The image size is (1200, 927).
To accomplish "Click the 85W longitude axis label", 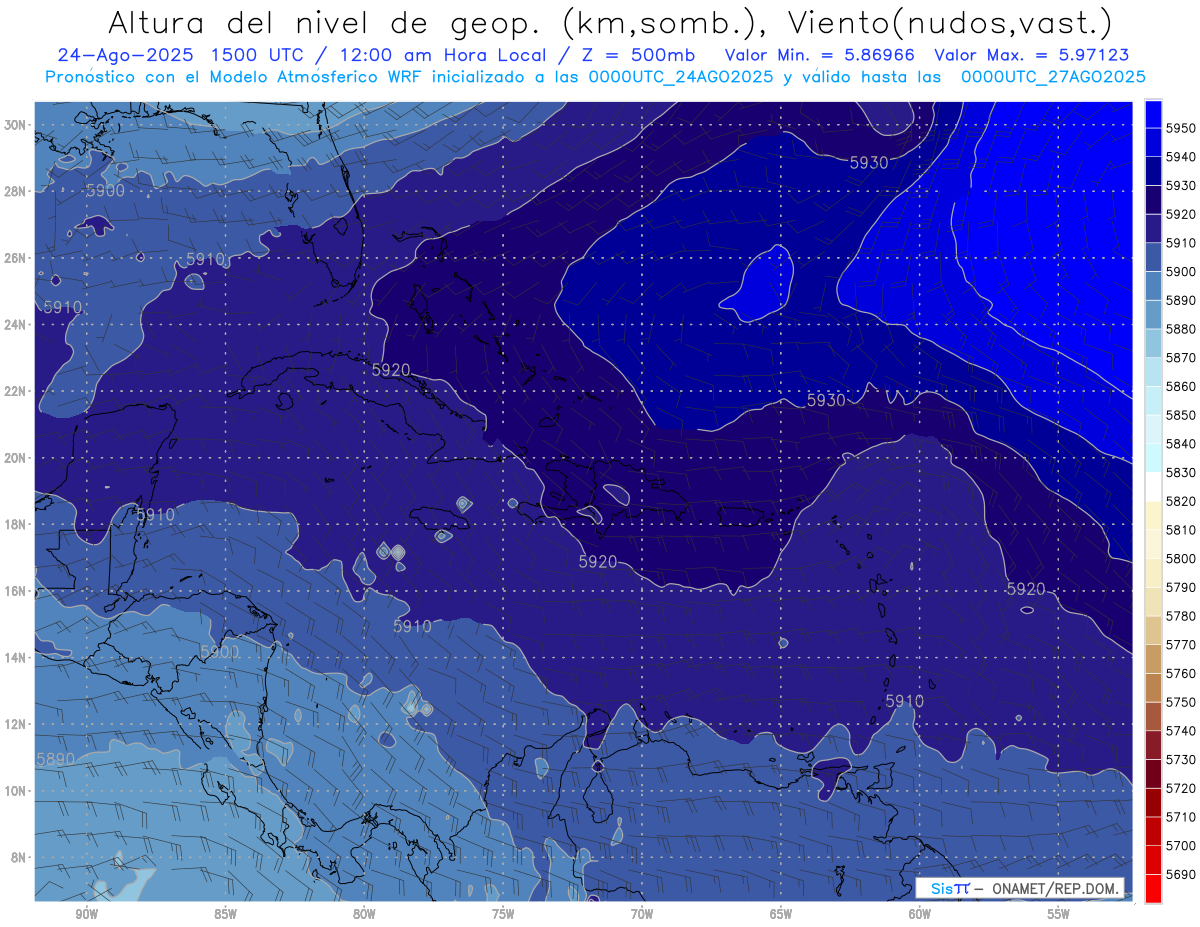I will pyautogui.click(x=225, y=914).
